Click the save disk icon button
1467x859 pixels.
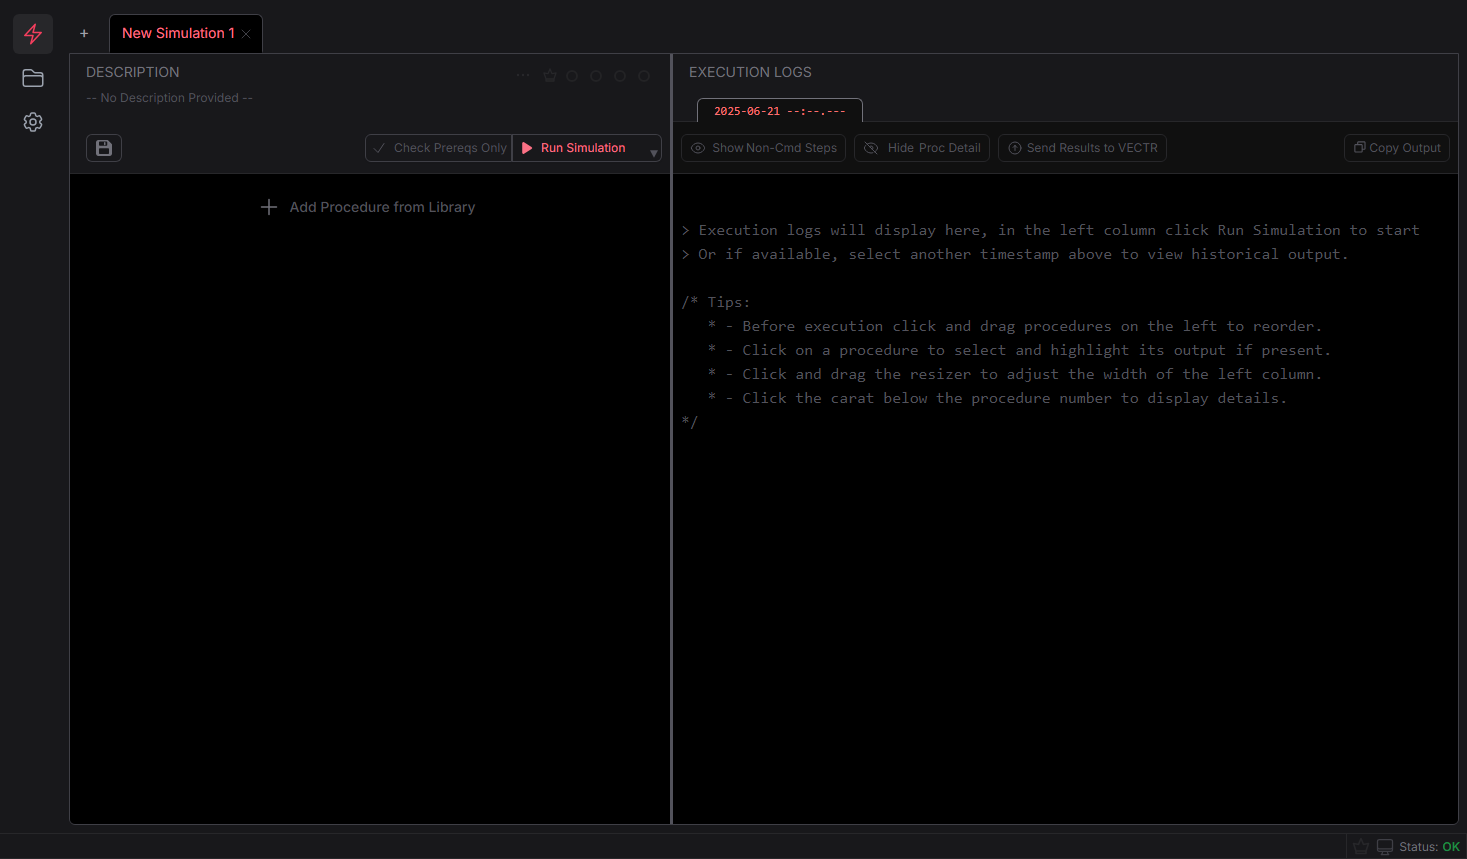[104, 148]
